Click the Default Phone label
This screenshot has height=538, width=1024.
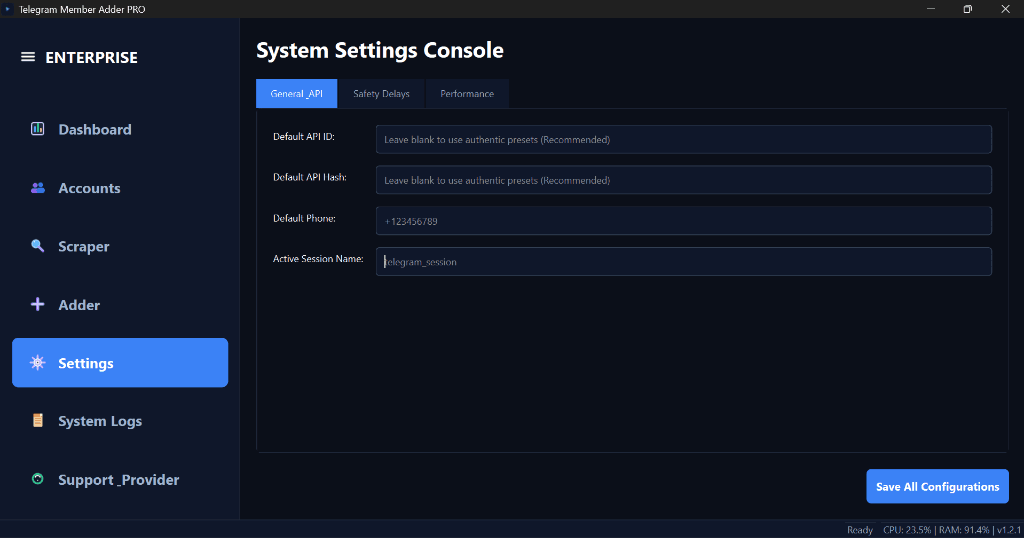(304, 218)
